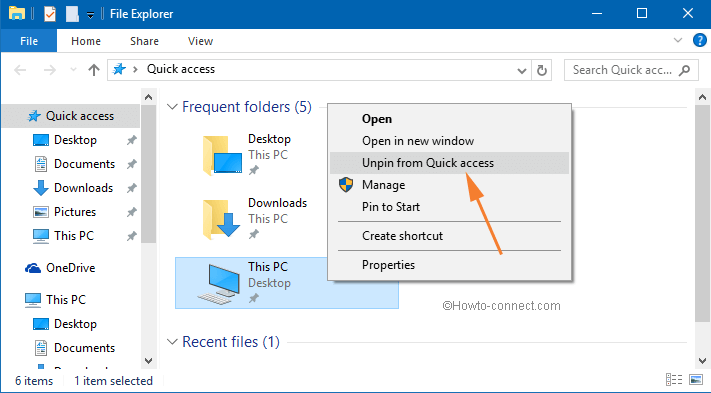Click the New folder quick toolbar icon
The image size is (711, 393).
72,14
